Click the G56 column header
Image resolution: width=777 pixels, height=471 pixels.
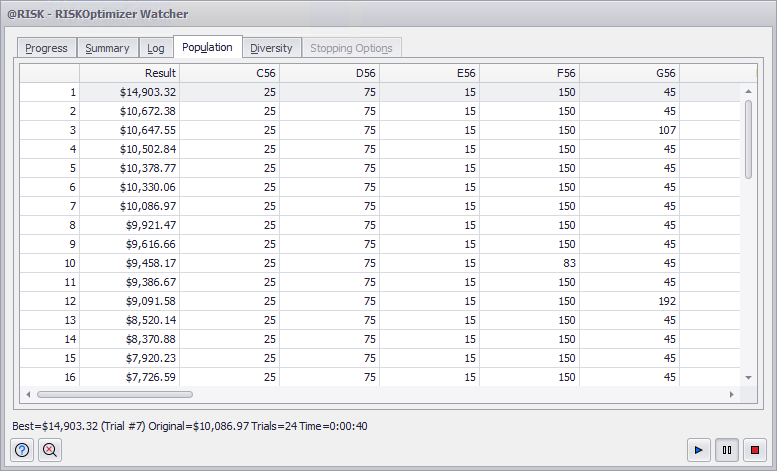(x=630, y=73)
